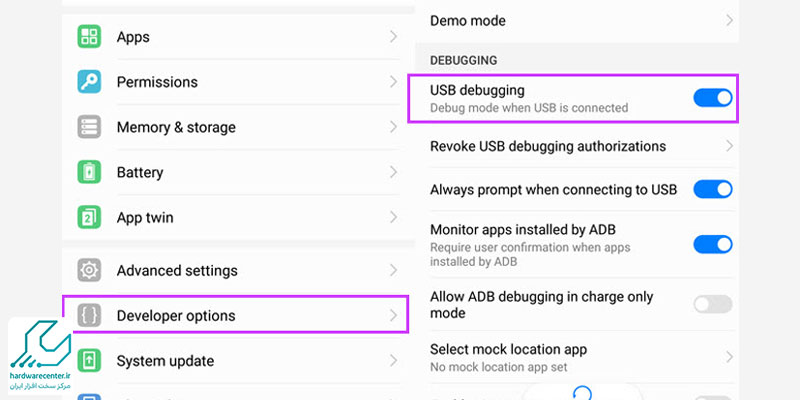Screen dimensions: 800x400
Task: Tap Select mock location app
Action: tap(508, 349)
